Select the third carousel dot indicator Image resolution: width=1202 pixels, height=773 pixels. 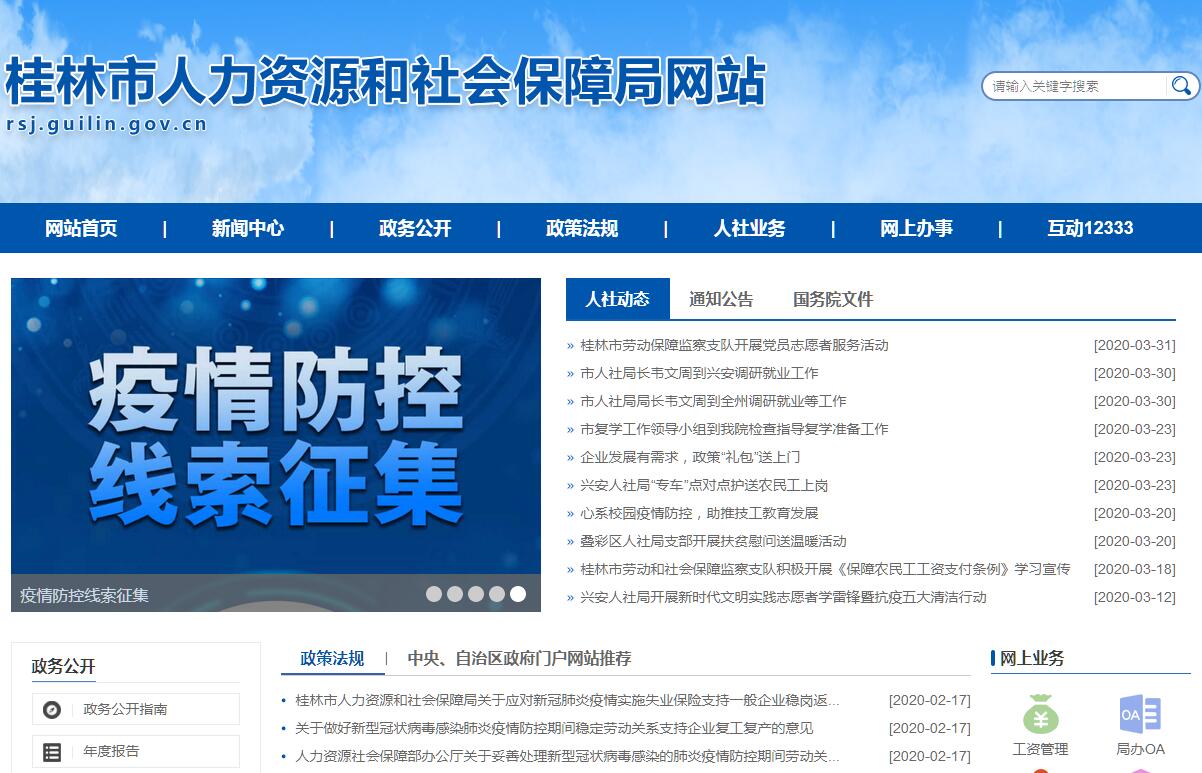click(476, 594)
